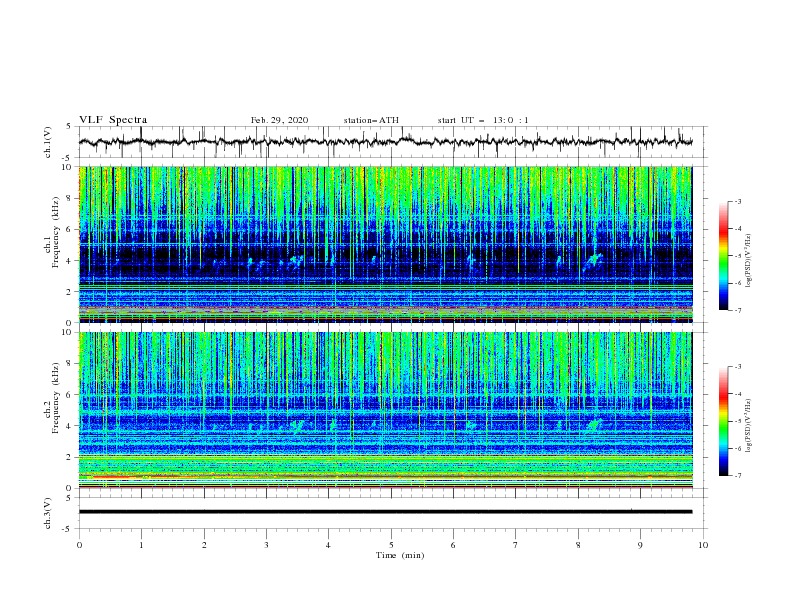Screen dimensions: 792x612
Task: Select the date "Feb. 29, 2020"
Action: click(x=279, y=120)
